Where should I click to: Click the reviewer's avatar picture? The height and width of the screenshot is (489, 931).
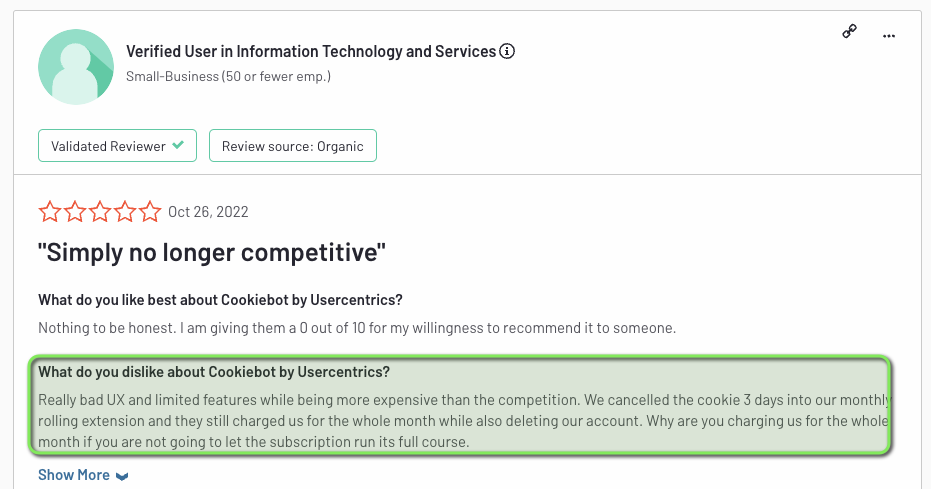click(x=76, y=66)
